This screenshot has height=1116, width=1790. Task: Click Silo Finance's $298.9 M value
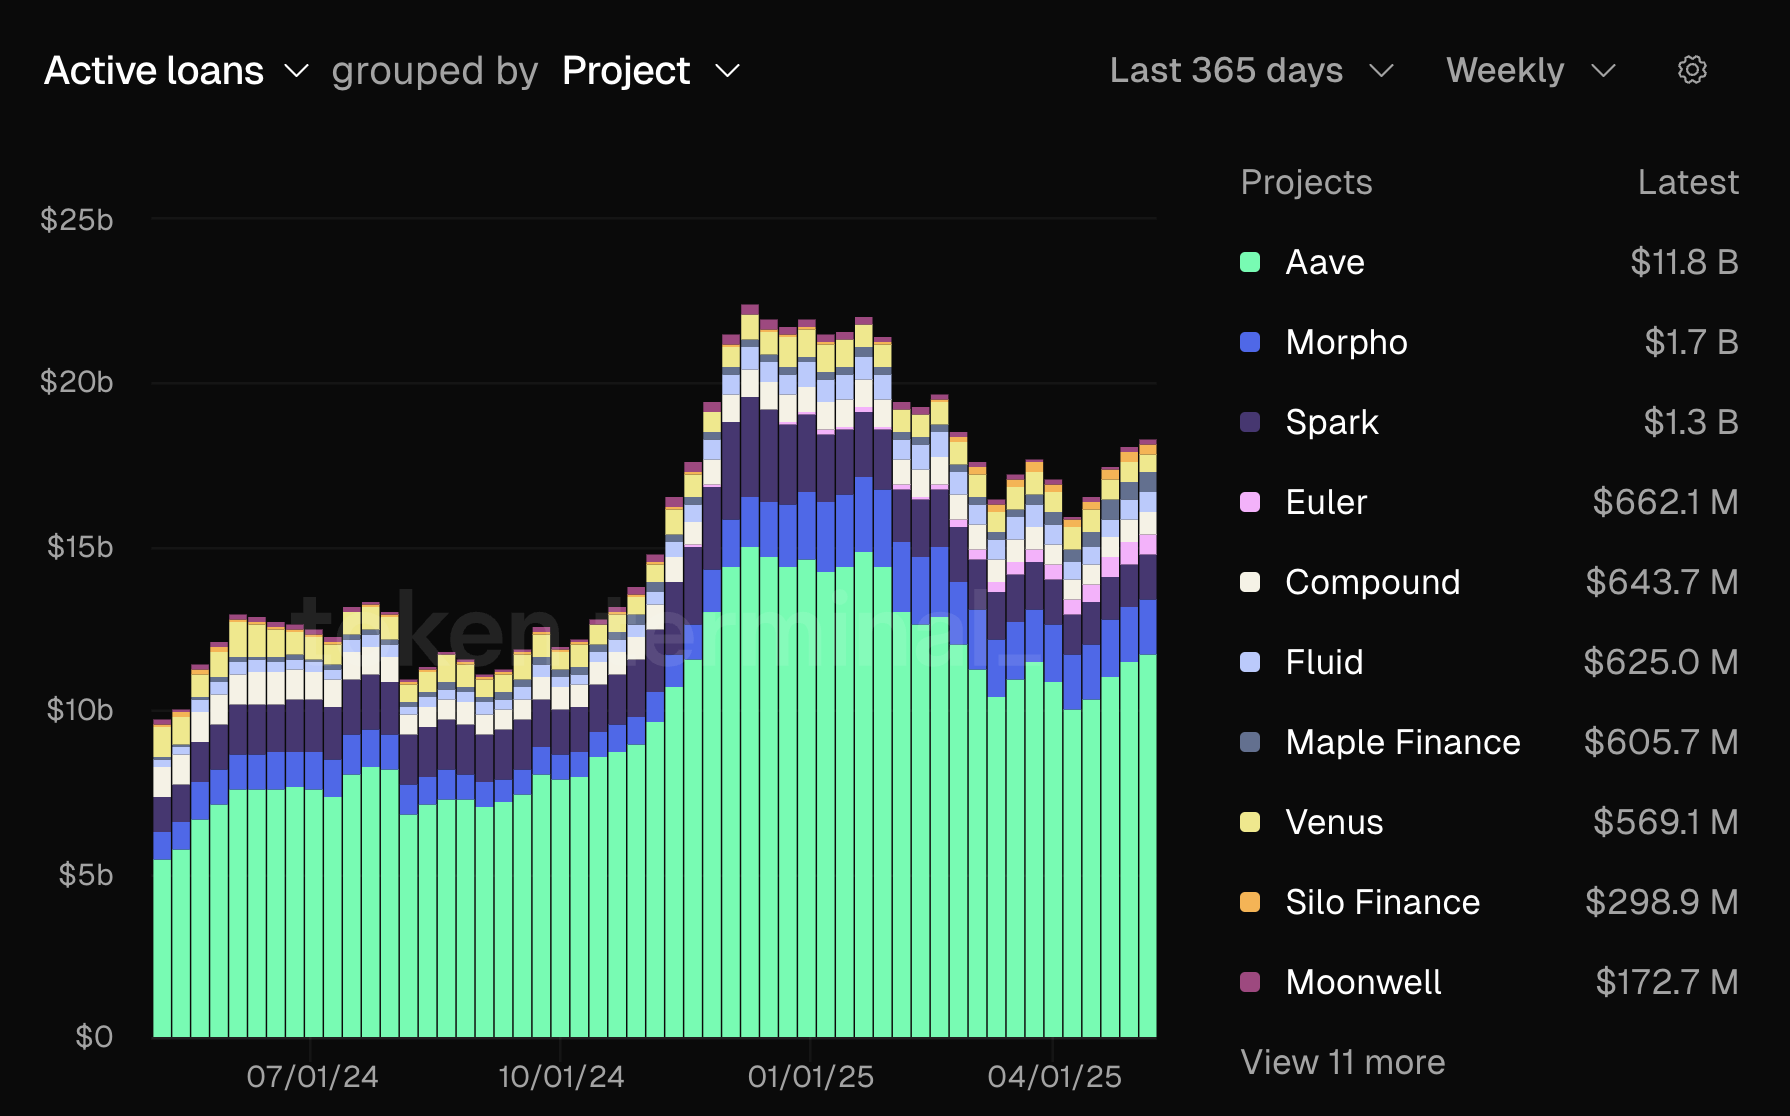tap(1662, 902)
